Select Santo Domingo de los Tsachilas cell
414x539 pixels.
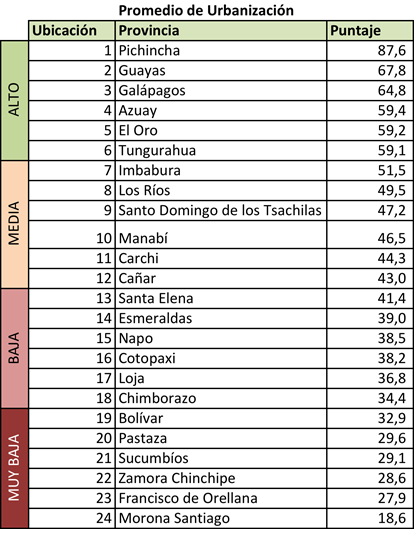pyautogui.click(x=221, y=210)
